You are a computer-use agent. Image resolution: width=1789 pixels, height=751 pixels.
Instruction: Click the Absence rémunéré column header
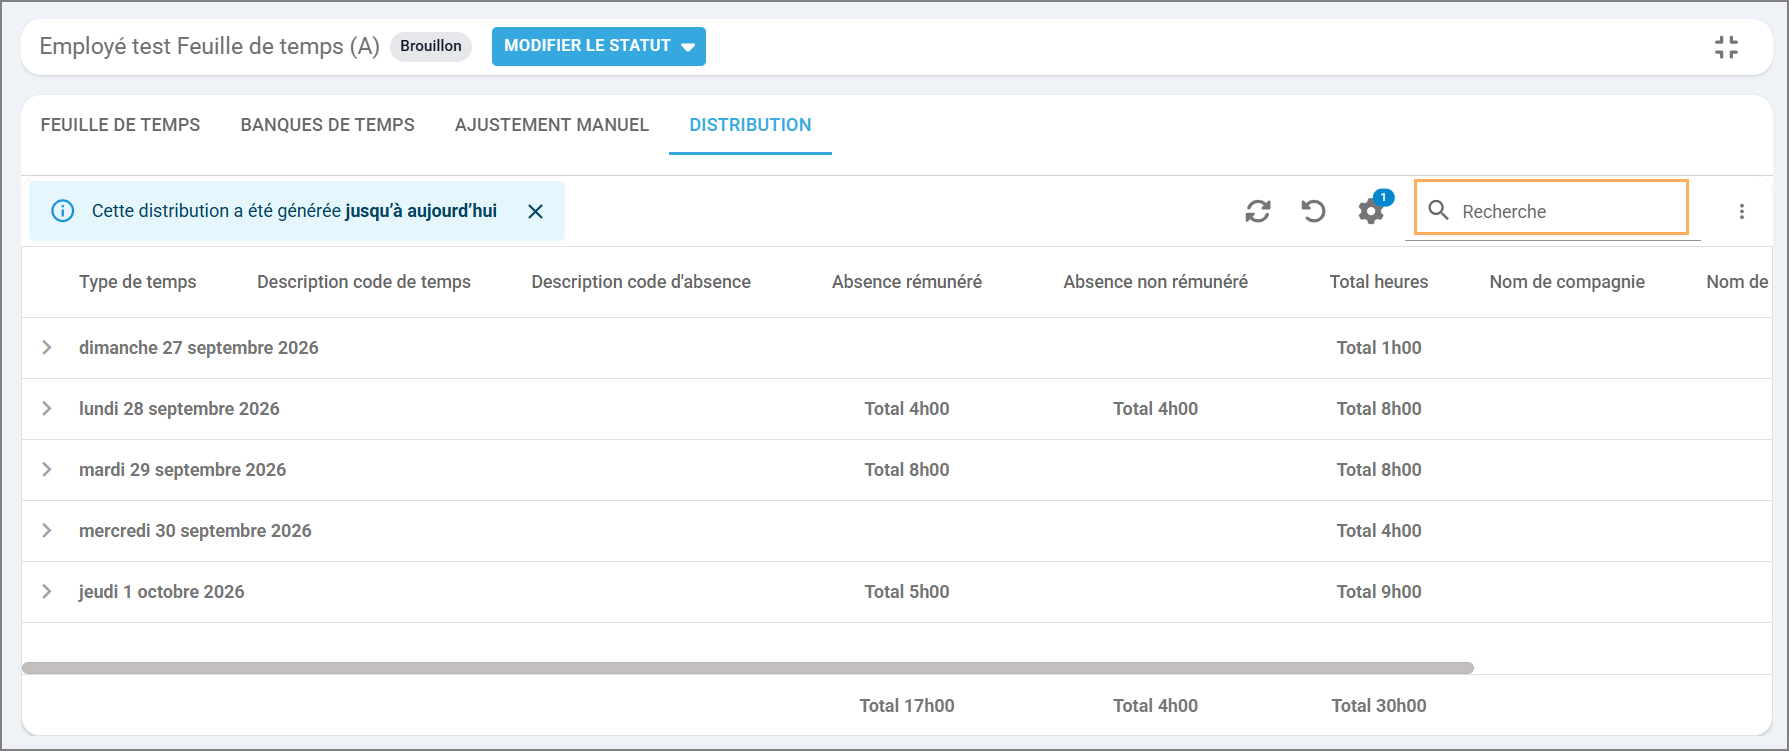tap(907, 282)
